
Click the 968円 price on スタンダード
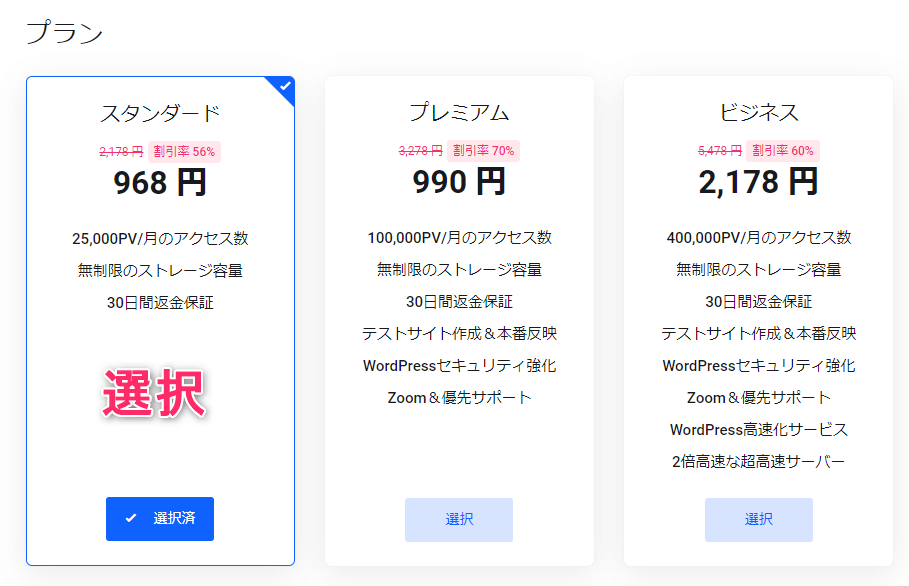pyautogui.click(x=159, y=182)
